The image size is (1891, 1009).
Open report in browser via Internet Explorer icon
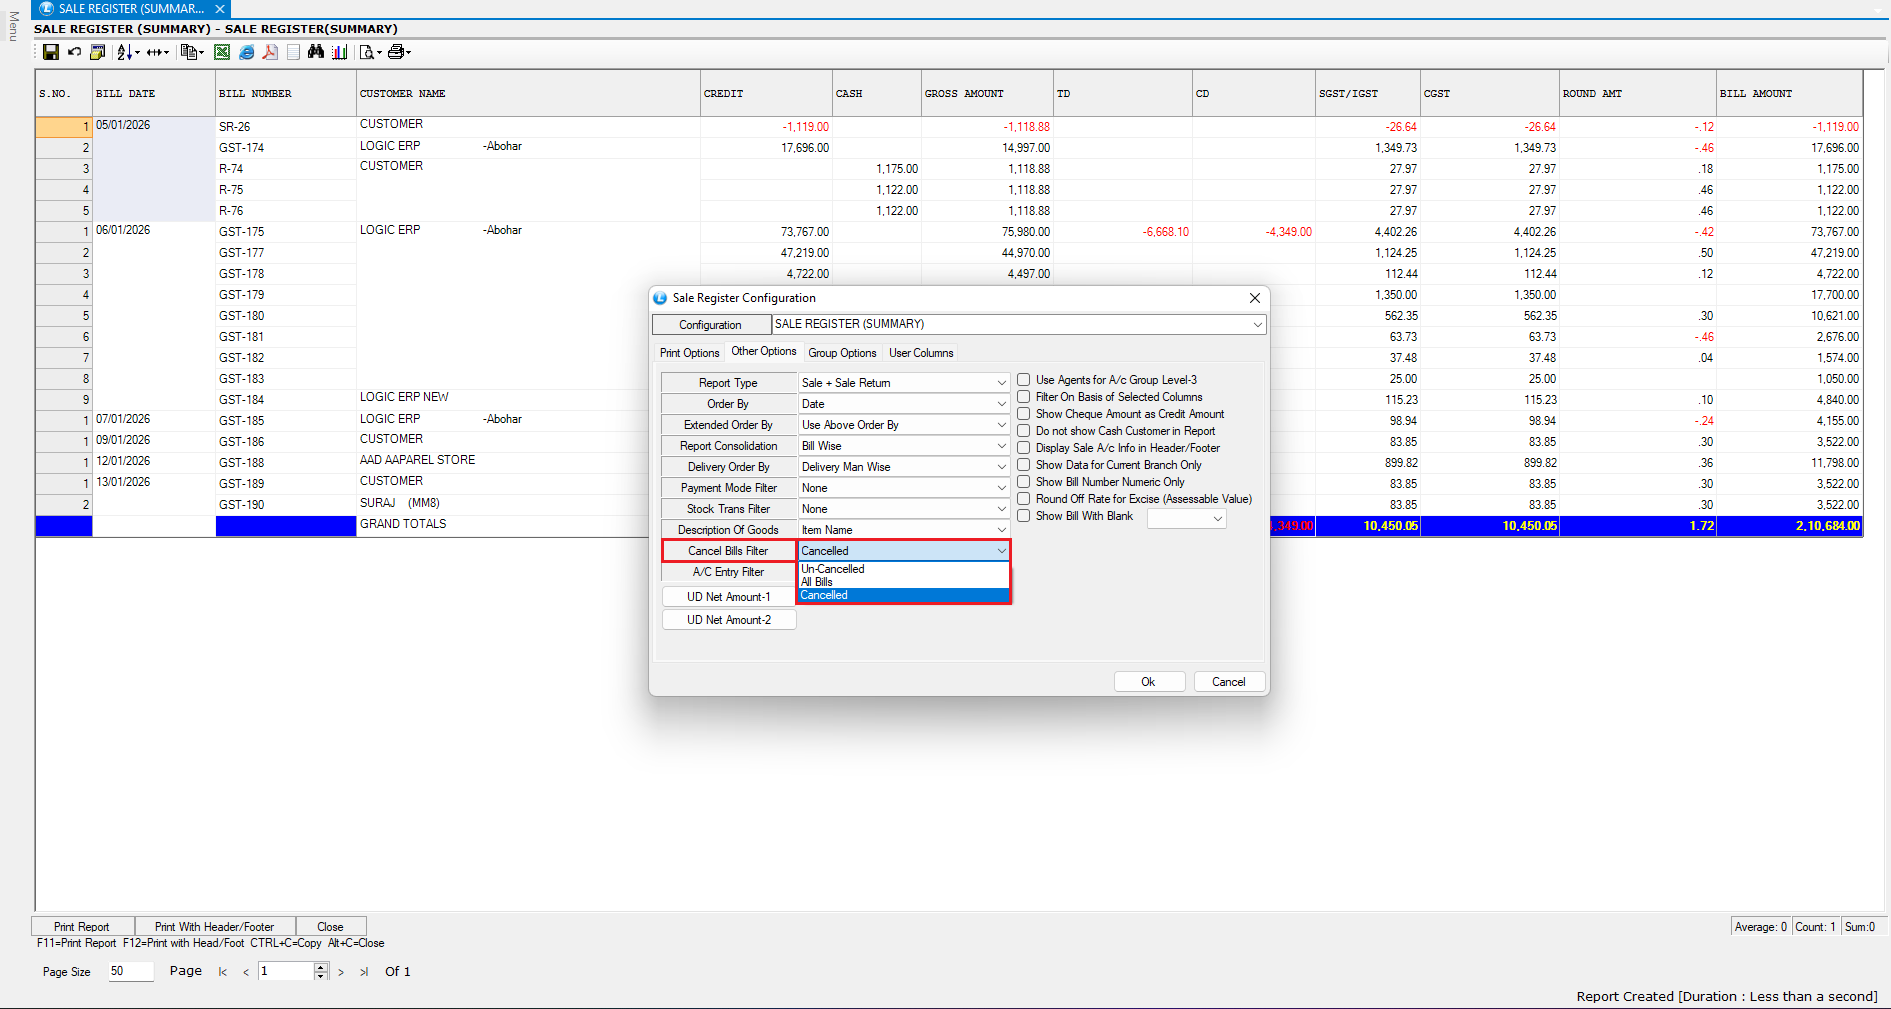coord(246,52)
